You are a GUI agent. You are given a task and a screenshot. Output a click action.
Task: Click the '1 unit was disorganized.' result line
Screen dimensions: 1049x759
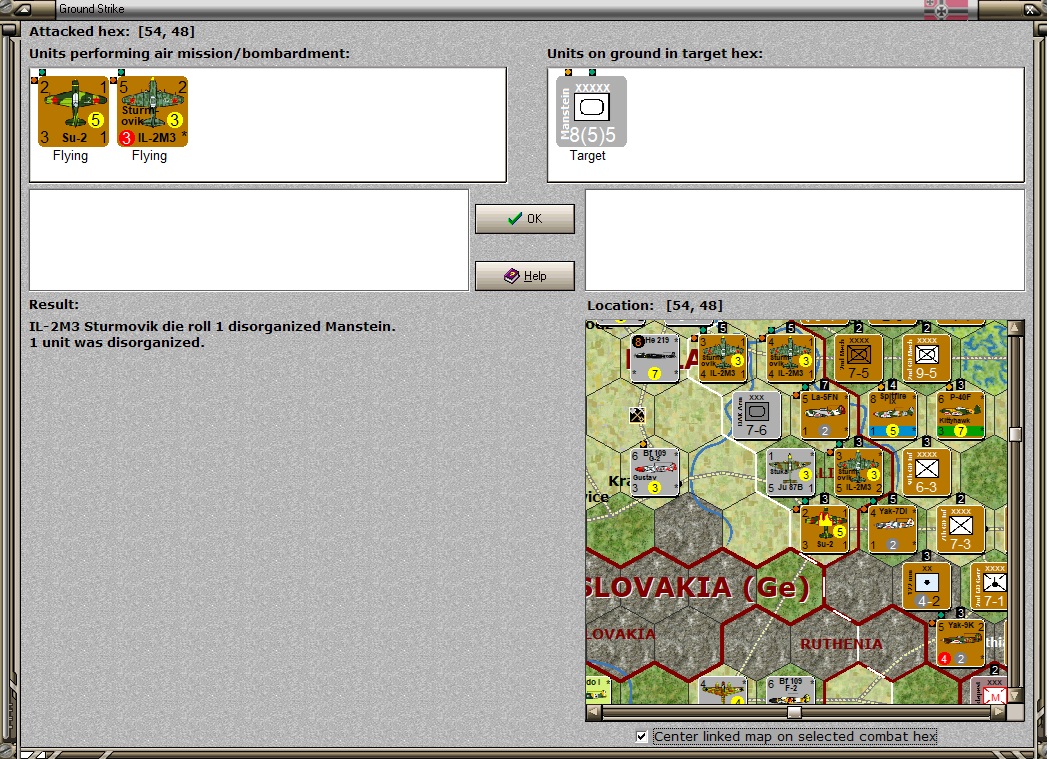(x=116, y=342)
